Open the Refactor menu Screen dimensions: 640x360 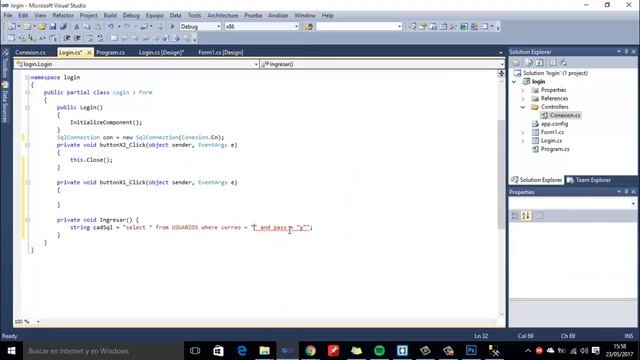tap(63, 16)
